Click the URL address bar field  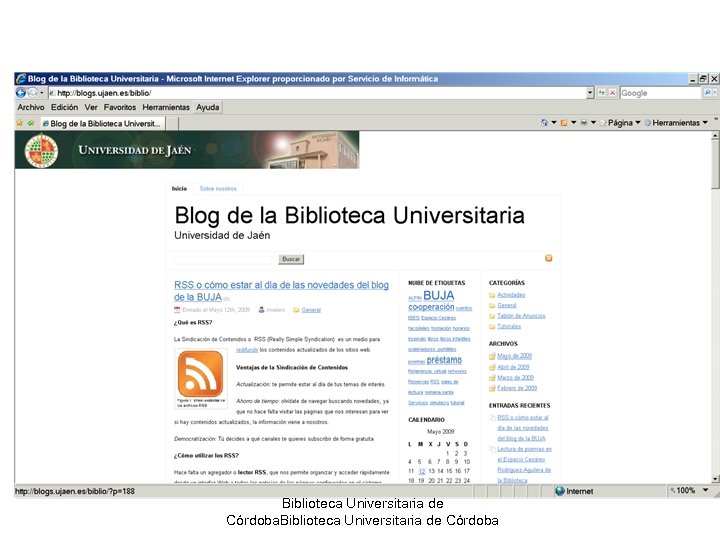(317, 93)
